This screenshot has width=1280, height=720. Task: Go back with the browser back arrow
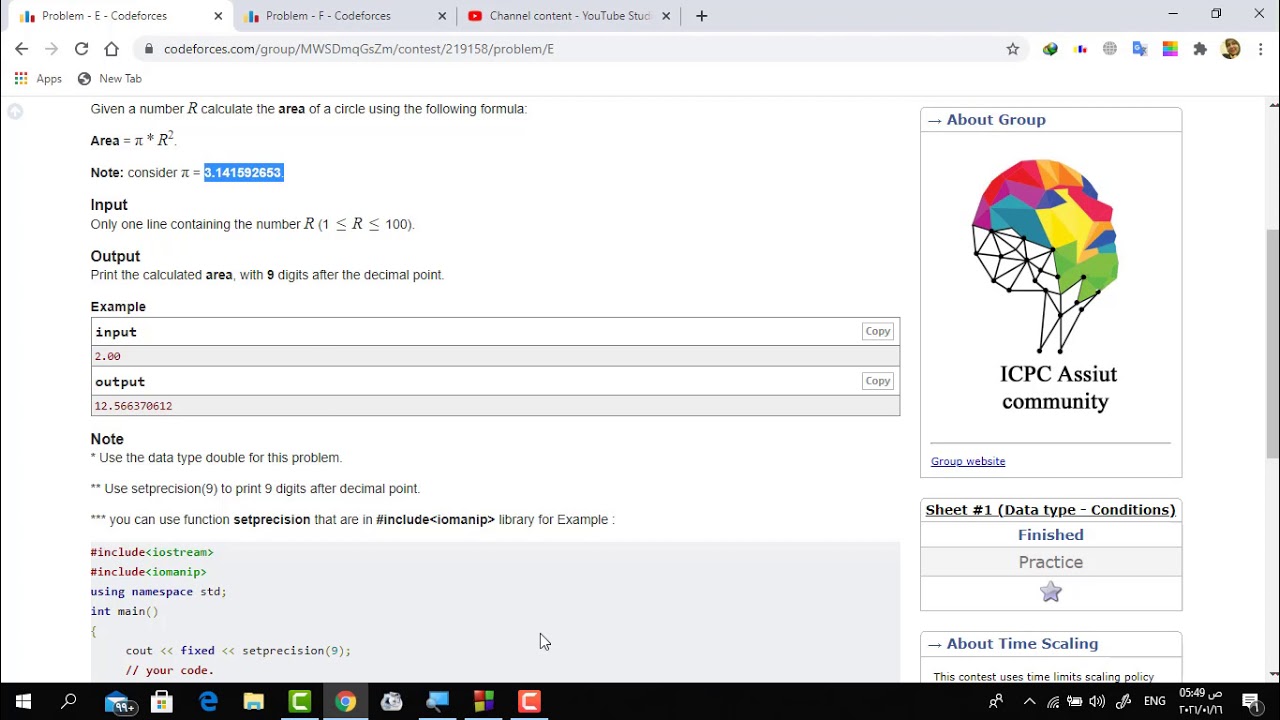click(x=22, y=49)
